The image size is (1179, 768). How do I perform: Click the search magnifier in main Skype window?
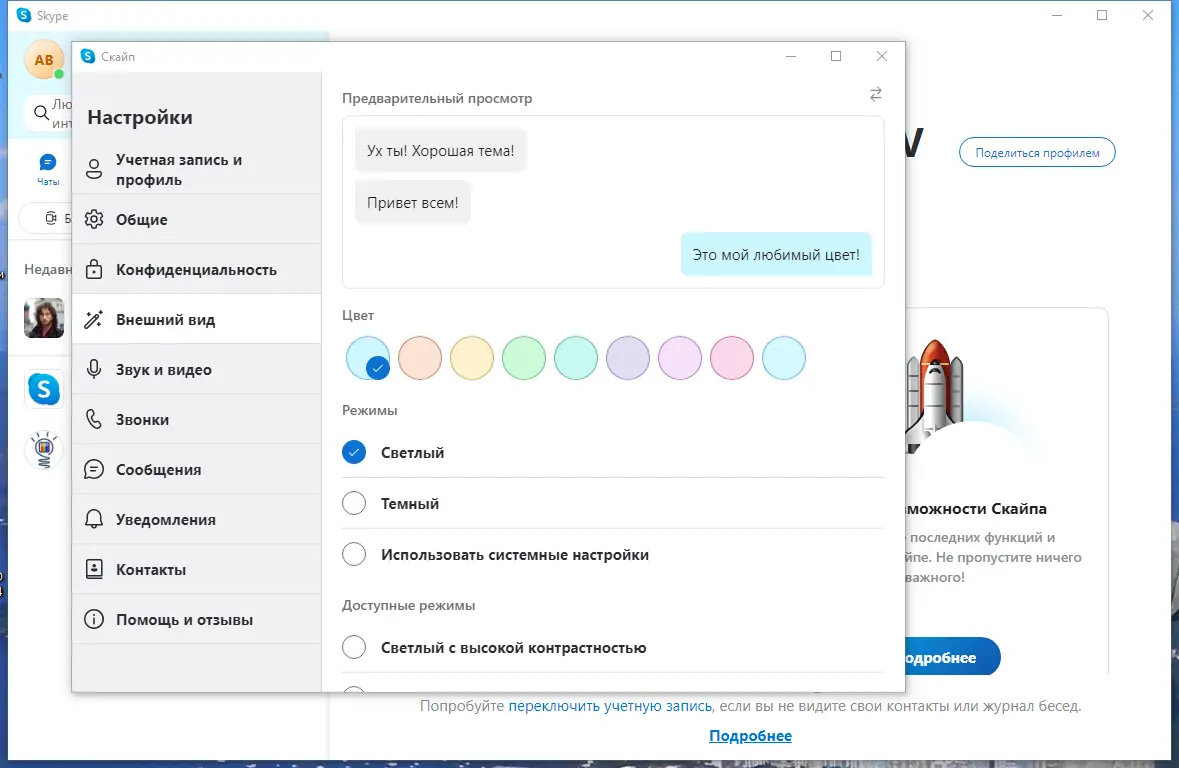41,114
